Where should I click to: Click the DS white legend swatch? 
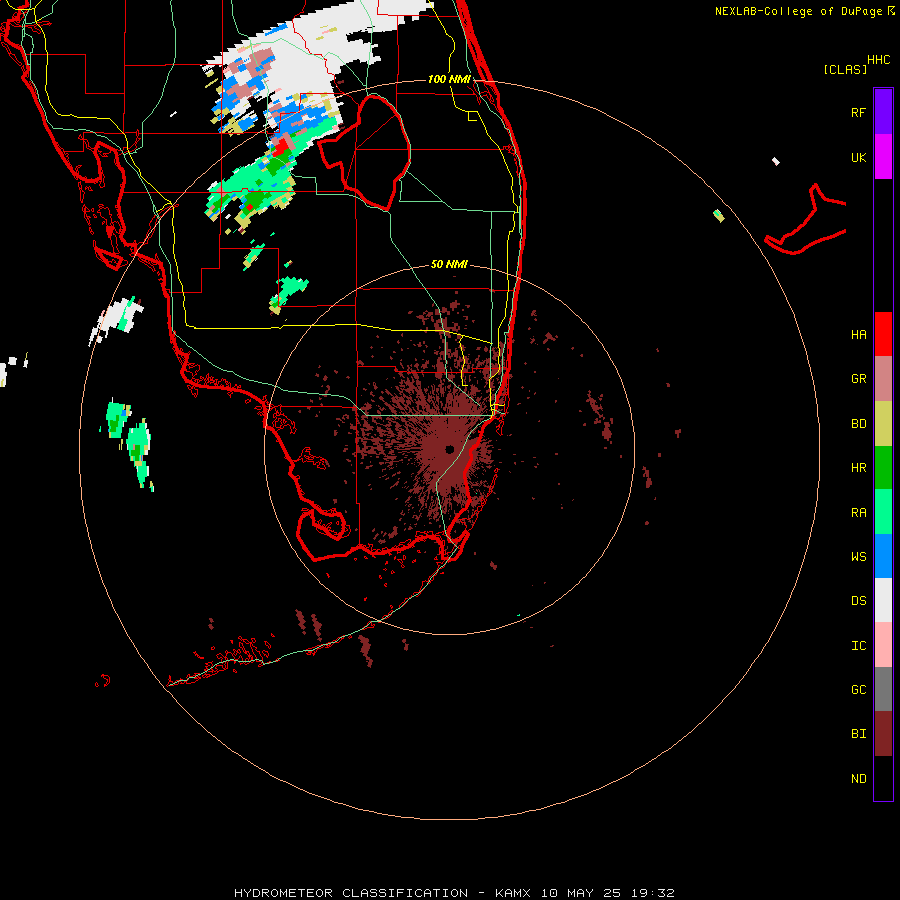pyautogui.click(x=883, y=600)
